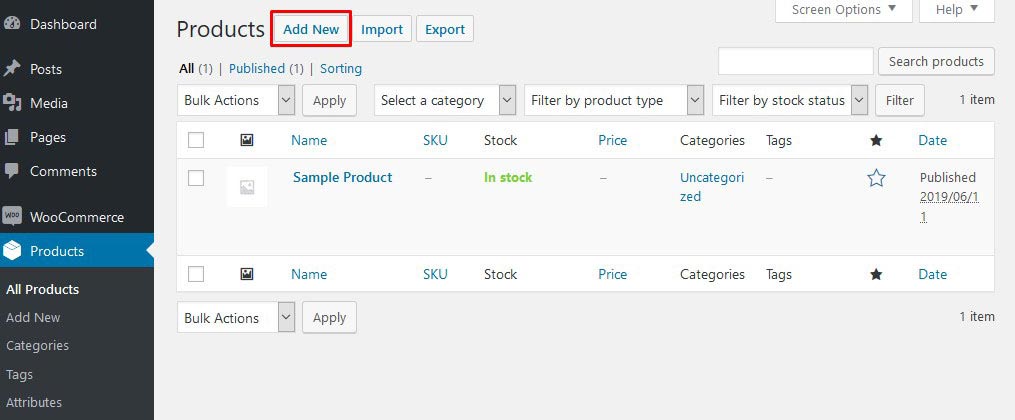Open the WooCommerce menu
This screenshot has width=1015, height=420.
(77, 217)
